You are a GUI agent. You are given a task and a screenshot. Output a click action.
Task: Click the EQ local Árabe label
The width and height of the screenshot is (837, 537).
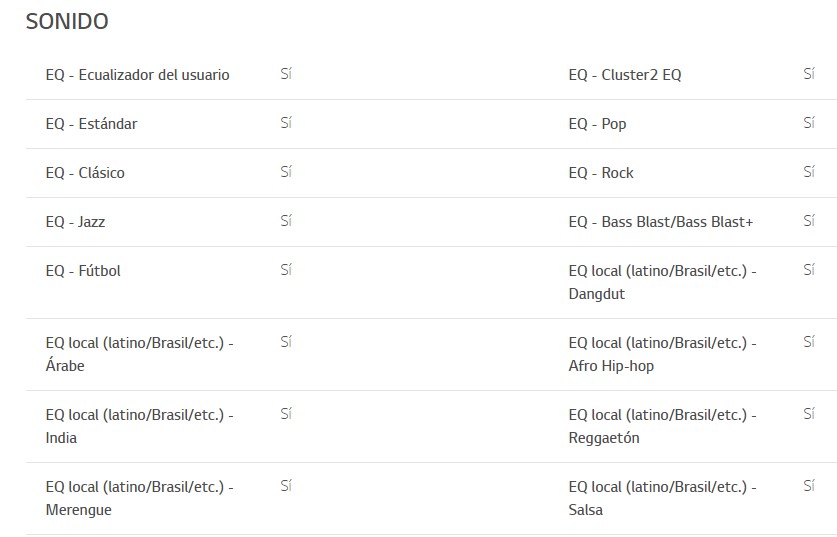(139, 354)
